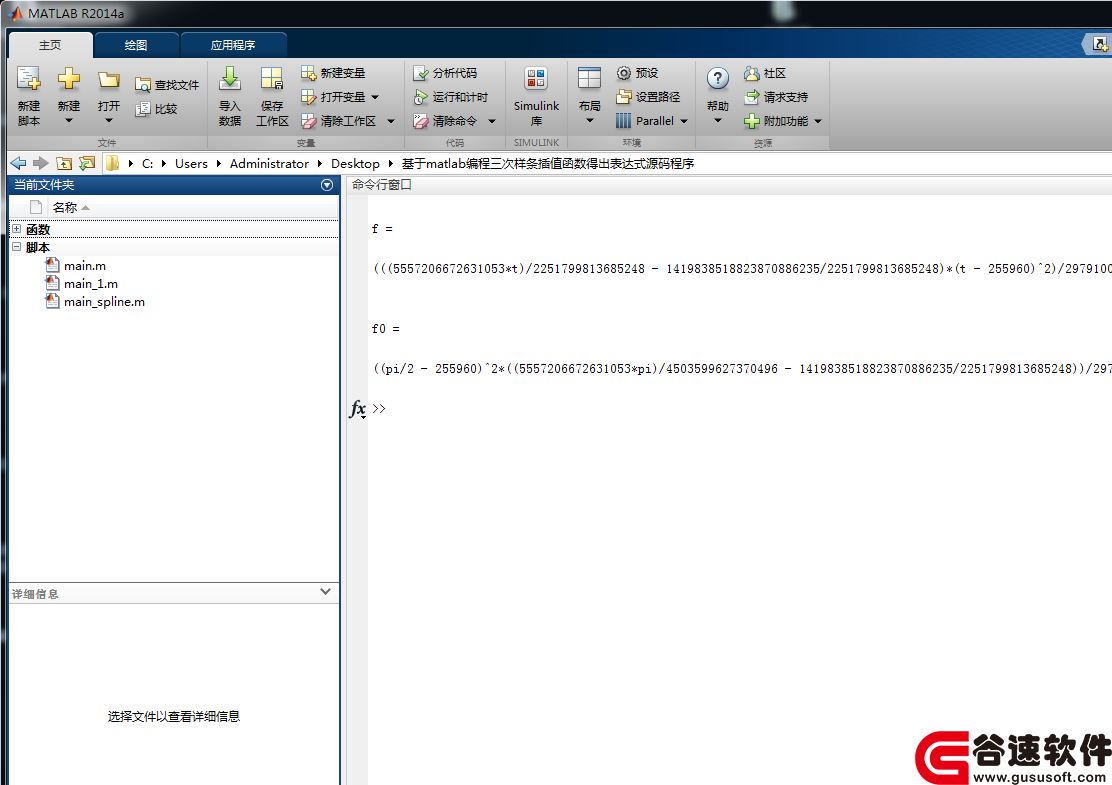Click Desktop in the address path

(x=355, y=163)
